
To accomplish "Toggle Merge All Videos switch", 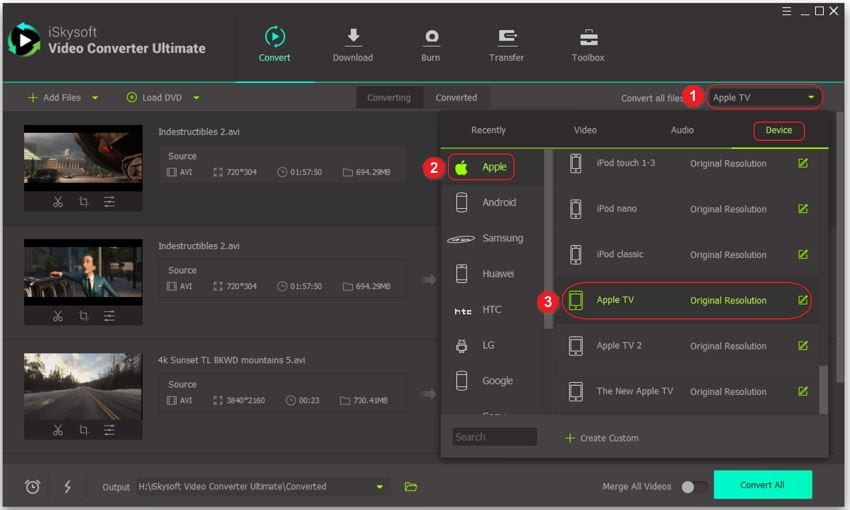I will (x=694, y=487).
